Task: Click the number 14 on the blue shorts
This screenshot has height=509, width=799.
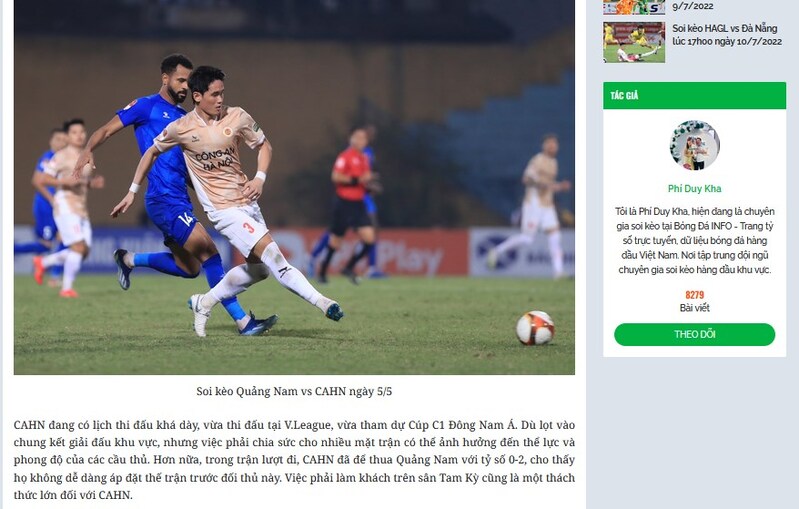Action: (x=186, y=219)
